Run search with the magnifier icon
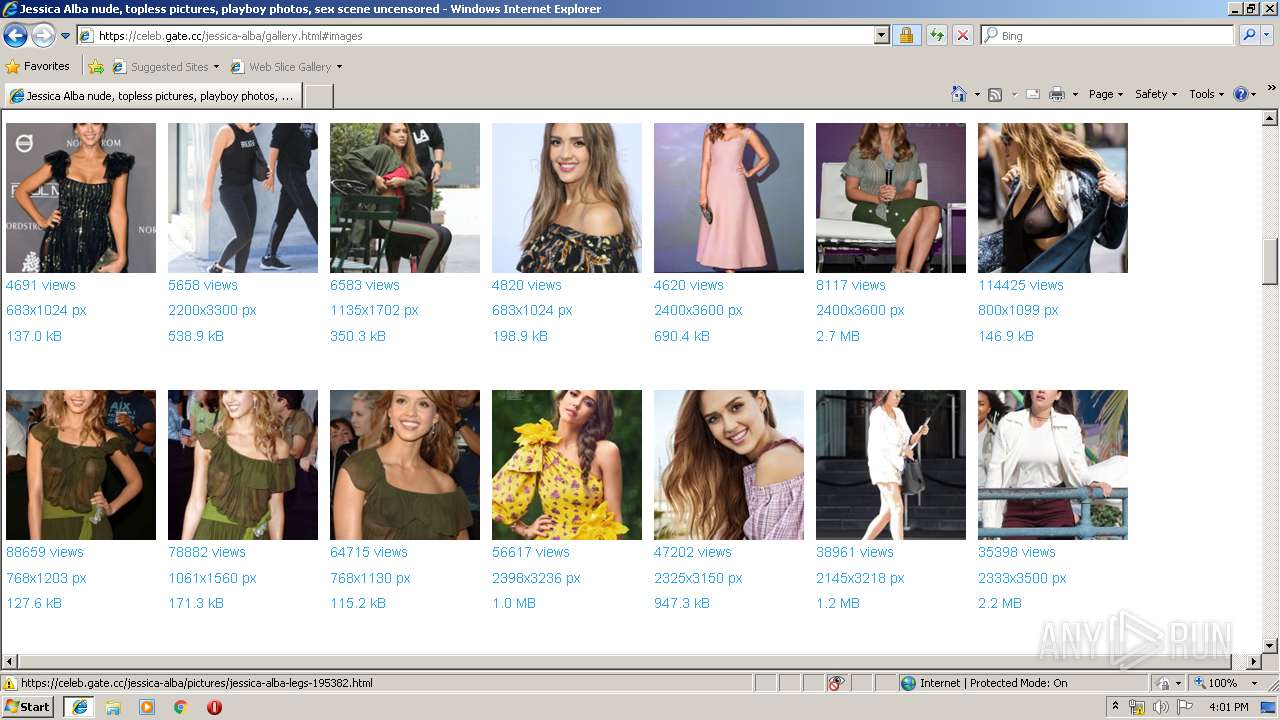Viewport: 1280px width, 720px height. pos(1249,36)
